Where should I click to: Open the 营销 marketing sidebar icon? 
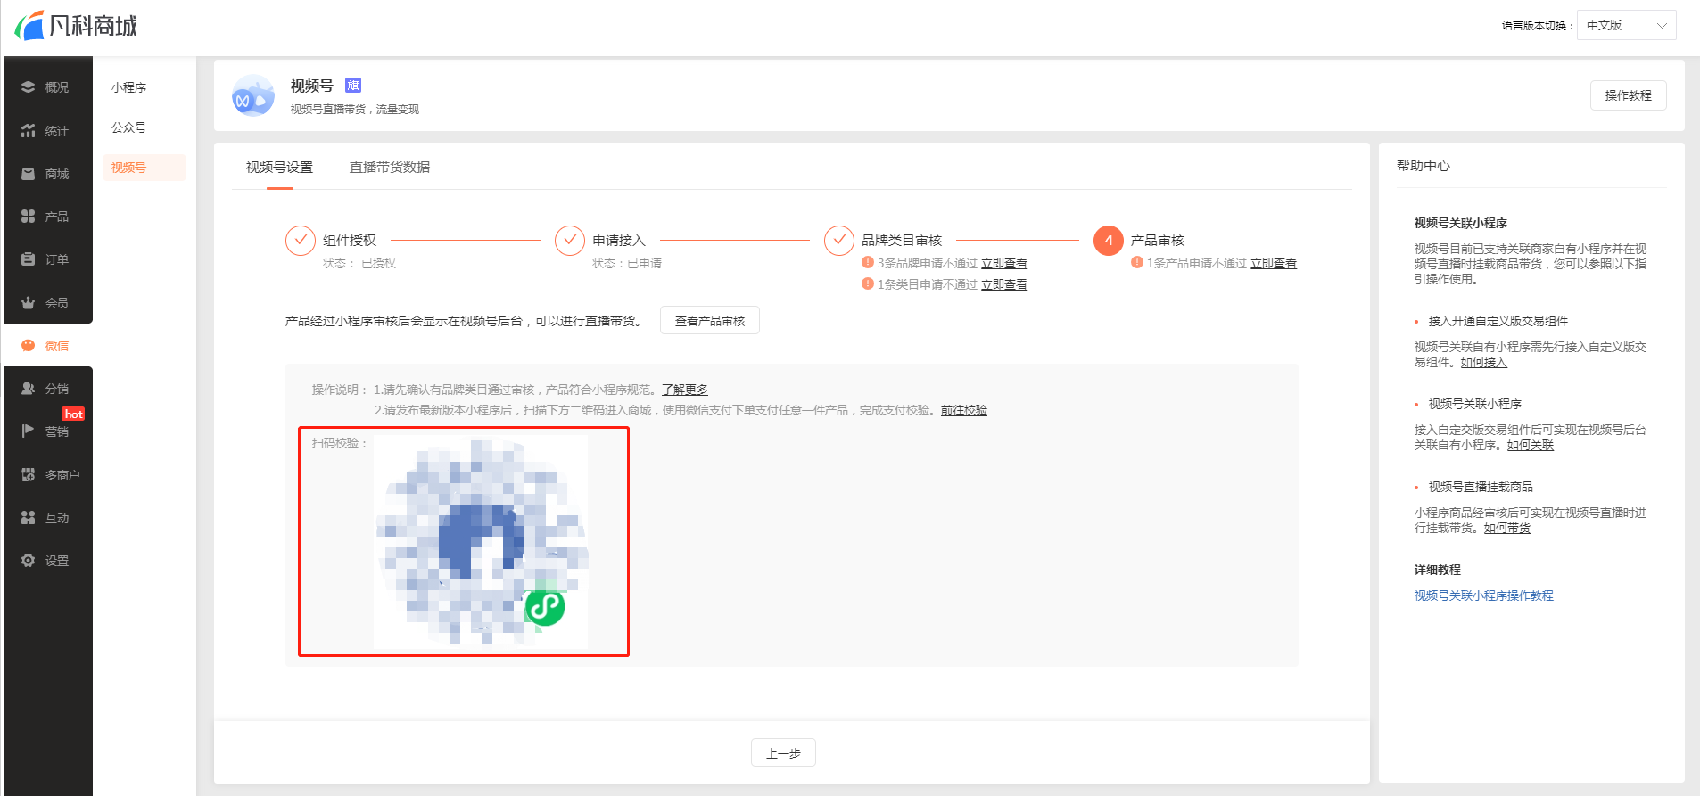tap(28, 431)
